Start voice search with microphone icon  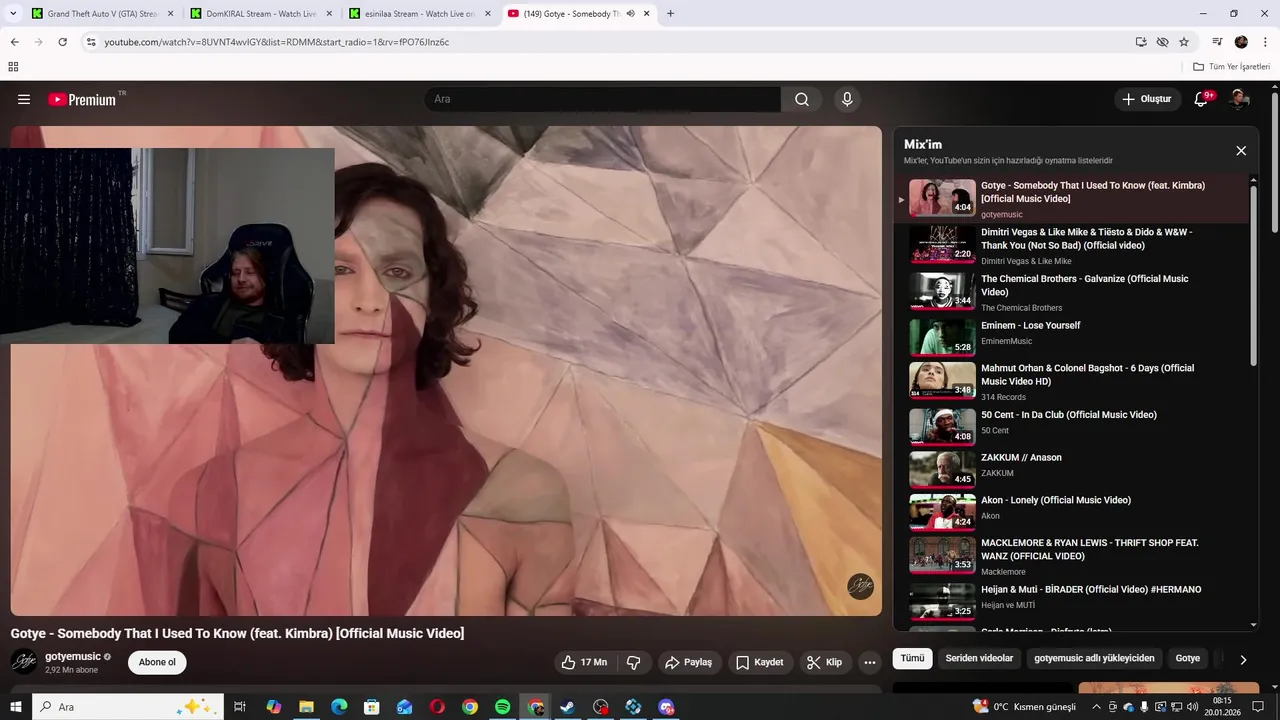847,99
